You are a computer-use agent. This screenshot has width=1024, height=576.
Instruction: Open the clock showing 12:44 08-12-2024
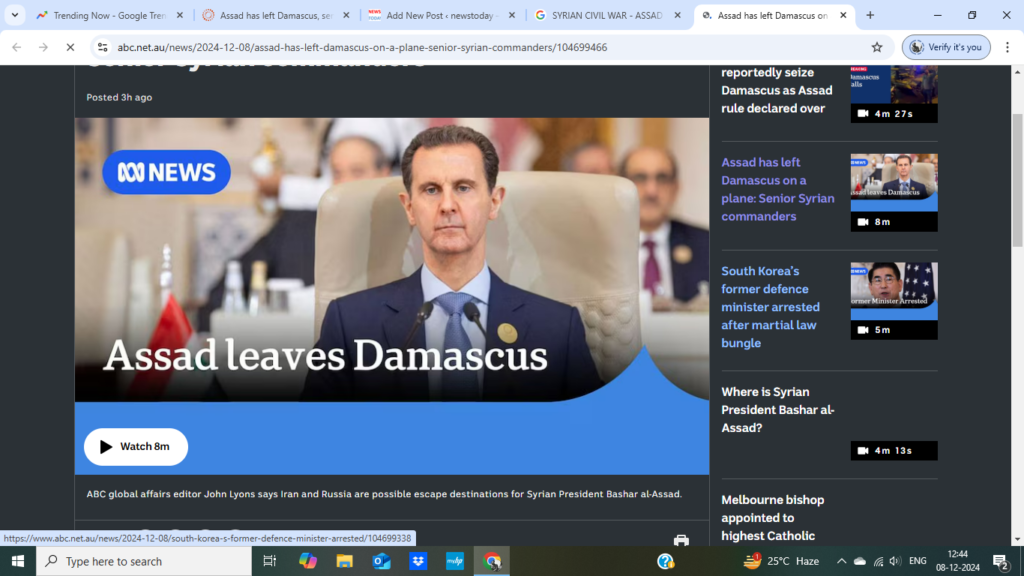point(957,561)
